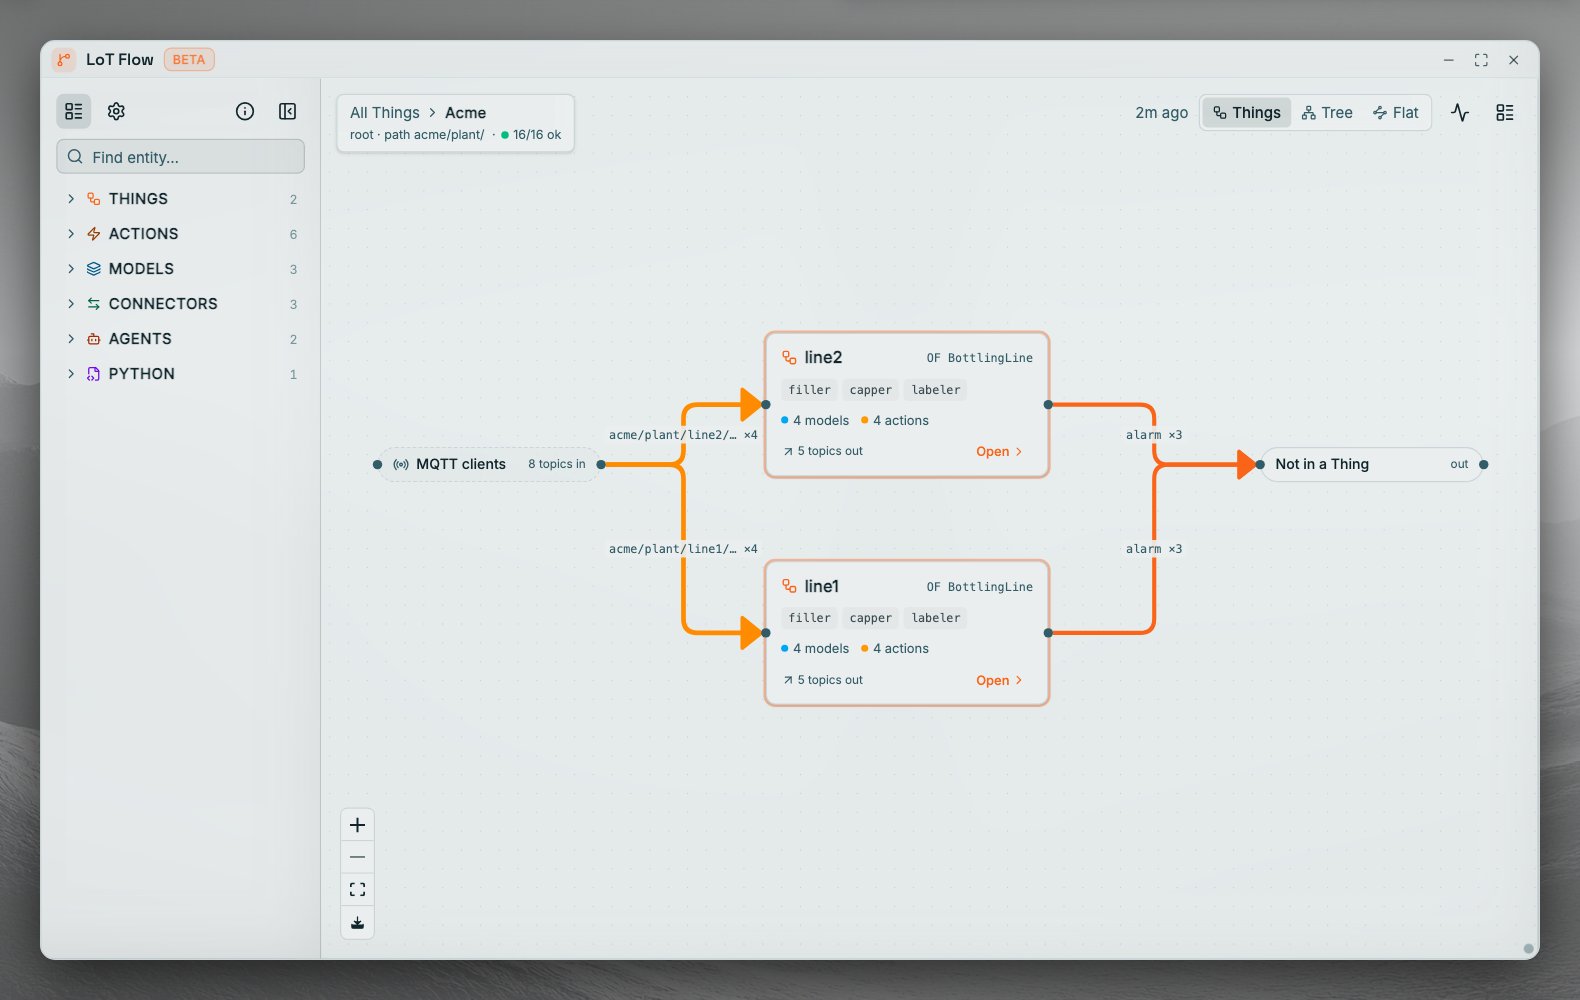Screen dimensions: 1580x1000
Task: Click the Agents robot icon
Action: click(93, 339)
